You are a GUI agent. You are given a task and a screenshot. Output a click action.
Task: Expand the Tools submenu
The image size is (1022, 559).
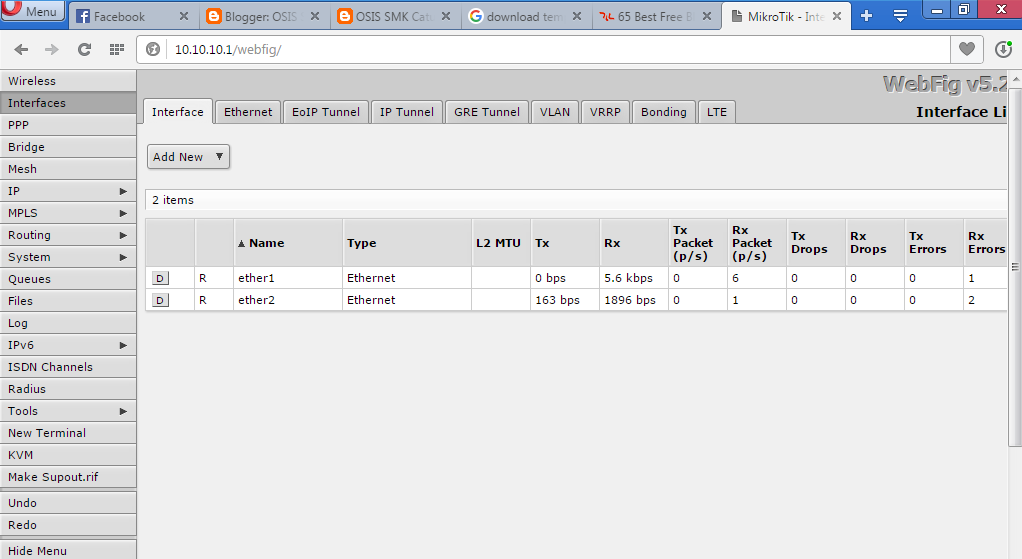(68, 411)
